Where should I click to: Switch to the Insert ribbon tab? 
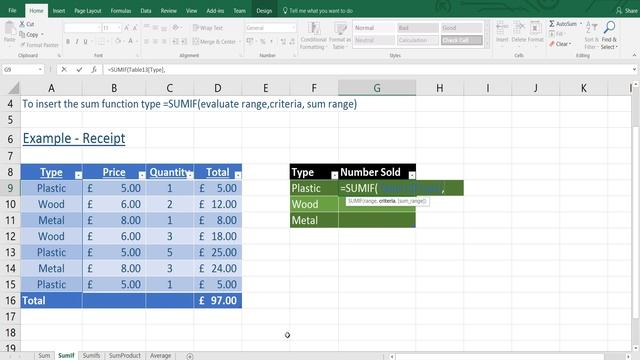point(59,11)
